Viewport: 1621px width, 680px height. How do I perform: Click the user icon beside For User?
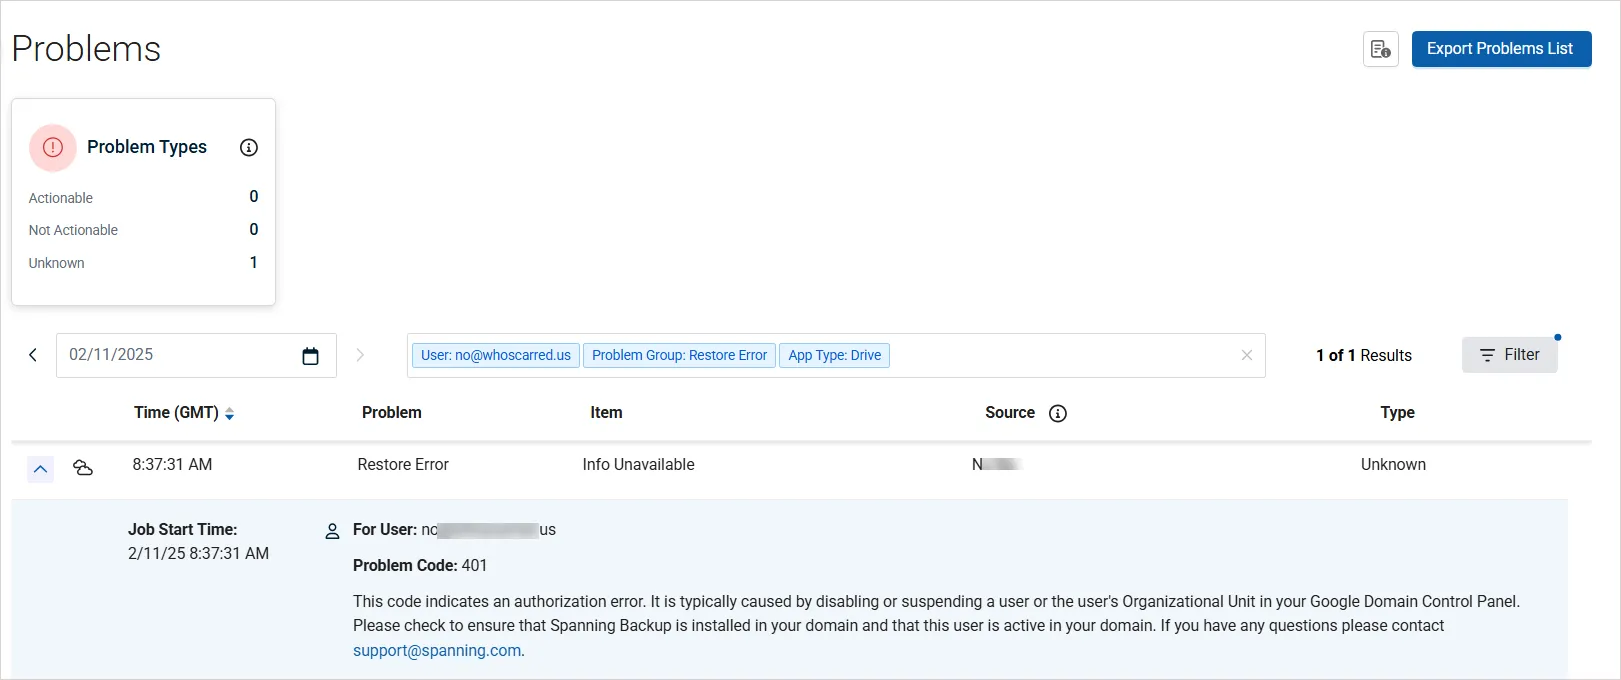click(332, 531)
